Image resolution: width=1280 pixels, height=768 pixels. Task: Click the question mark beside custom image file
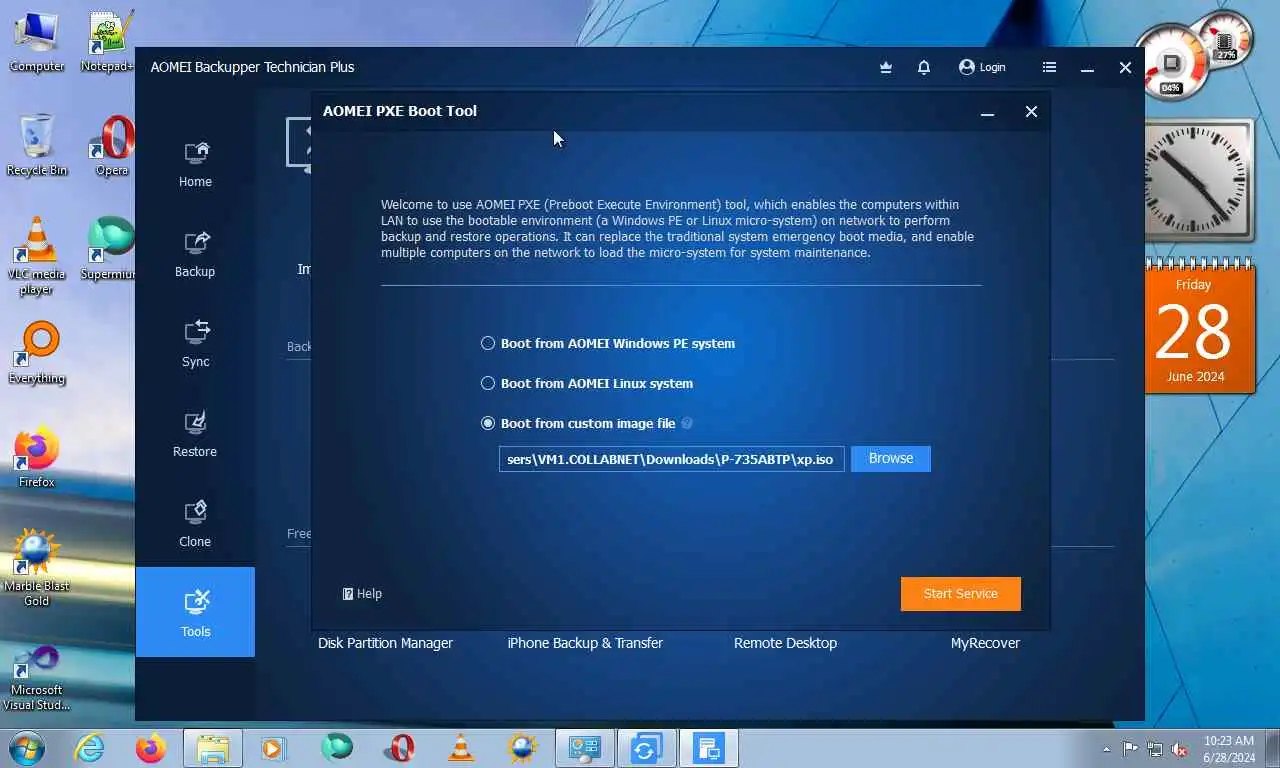(x=687, y=423)
